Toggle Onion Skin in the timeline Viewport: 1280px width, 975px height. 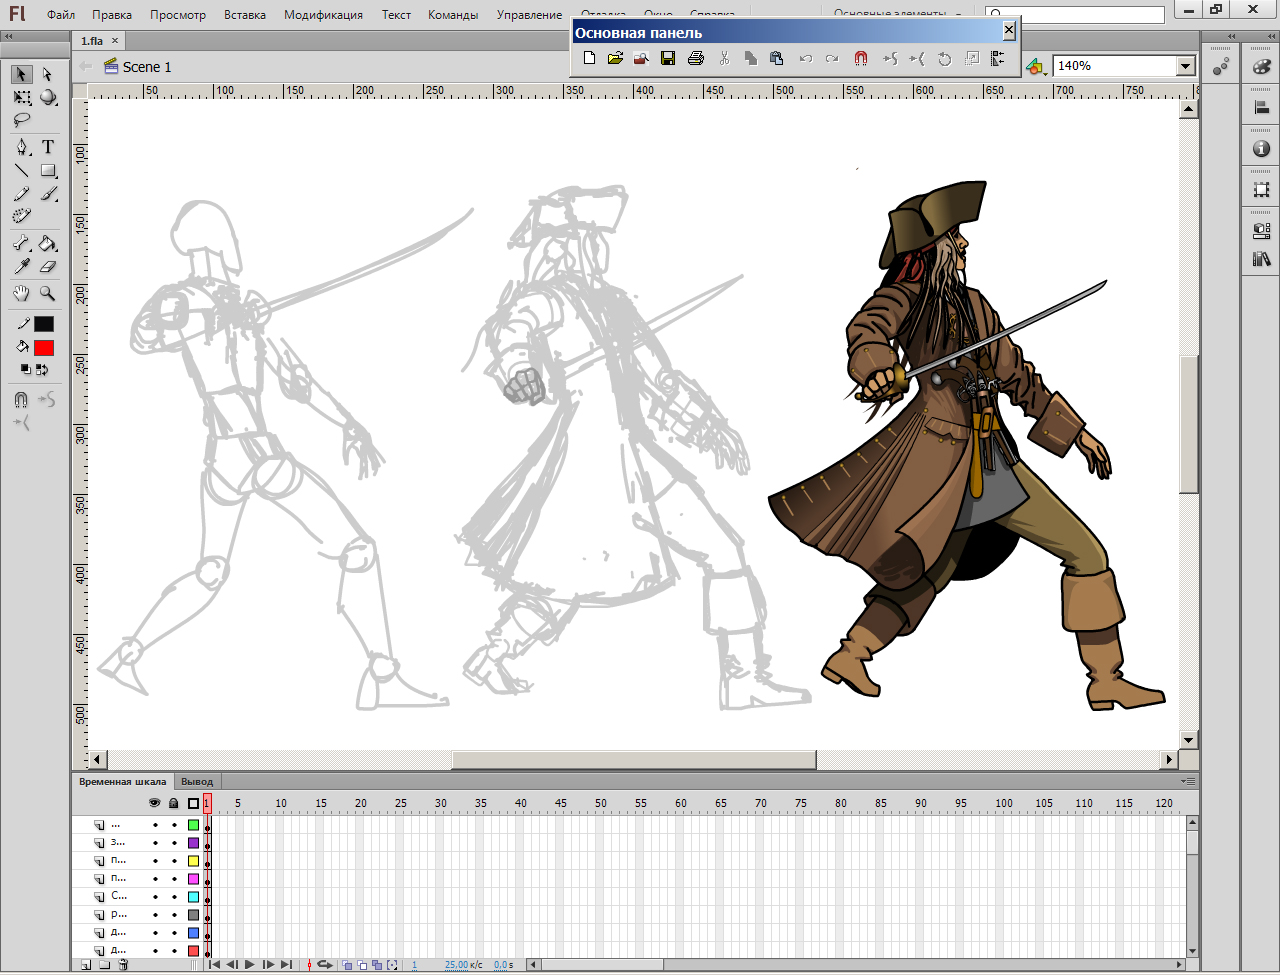coord(347,965)
